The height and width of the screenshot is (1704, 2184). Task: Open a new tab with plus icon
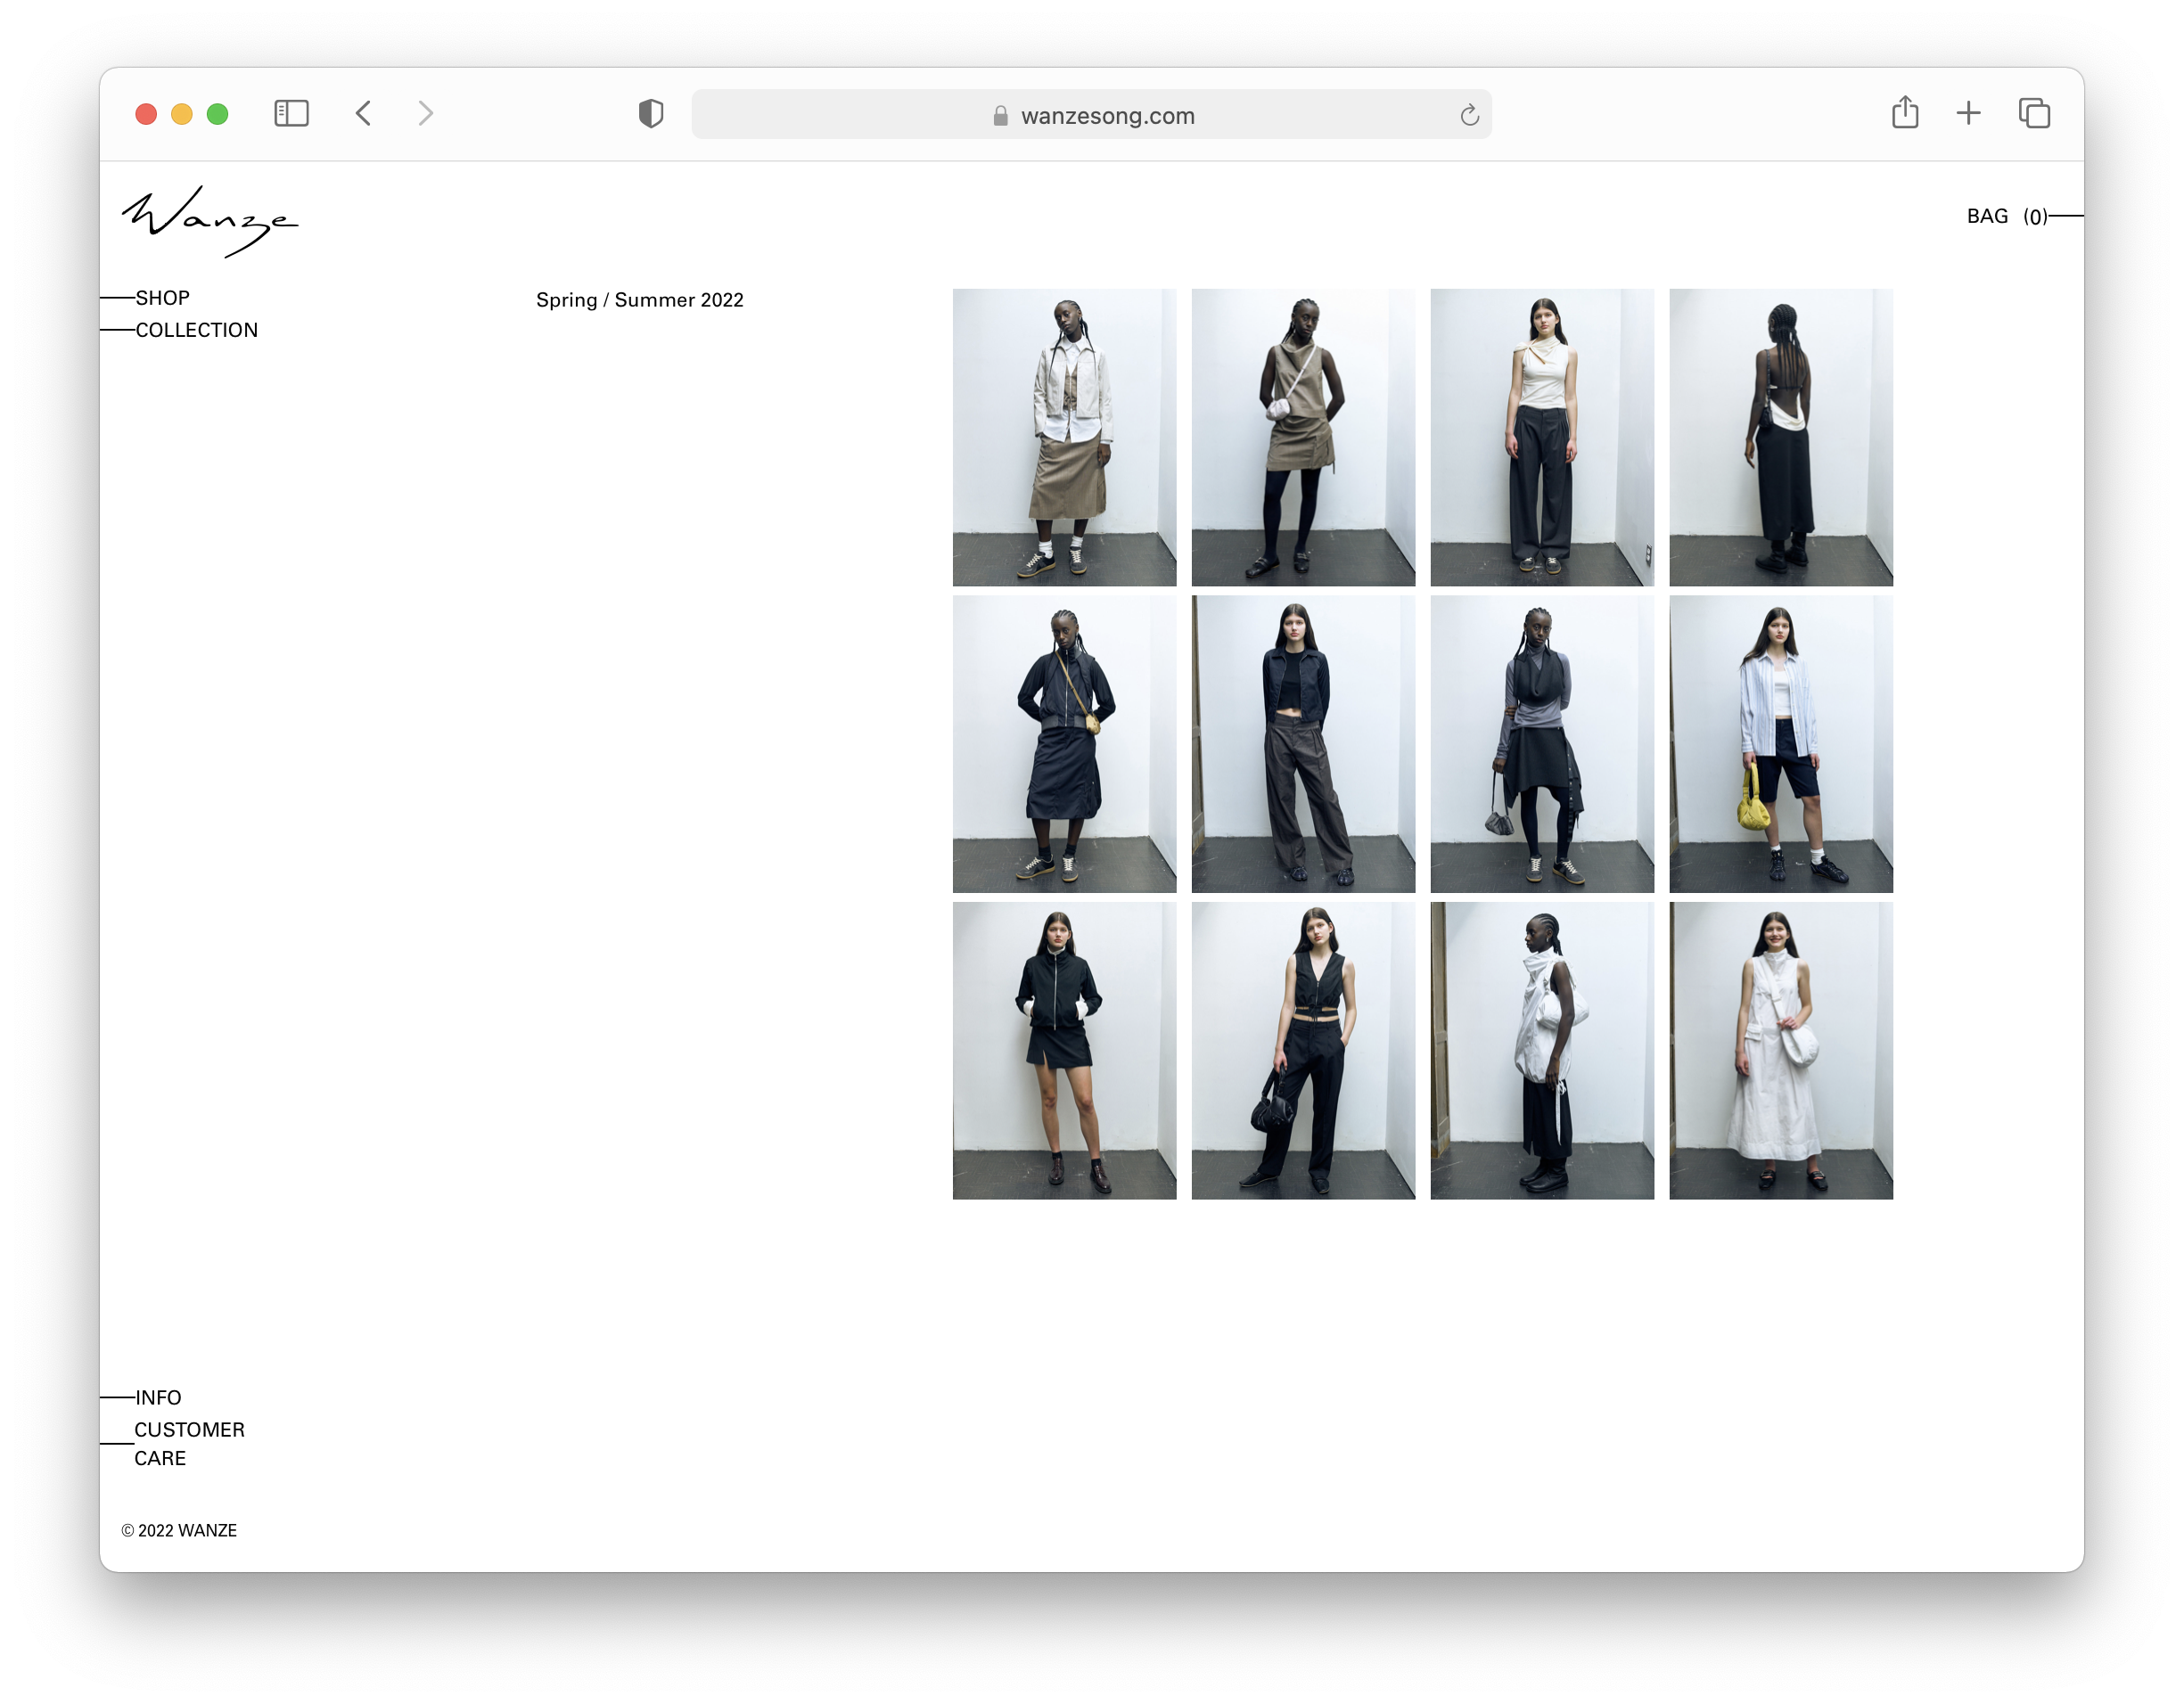click(1967, 113)
